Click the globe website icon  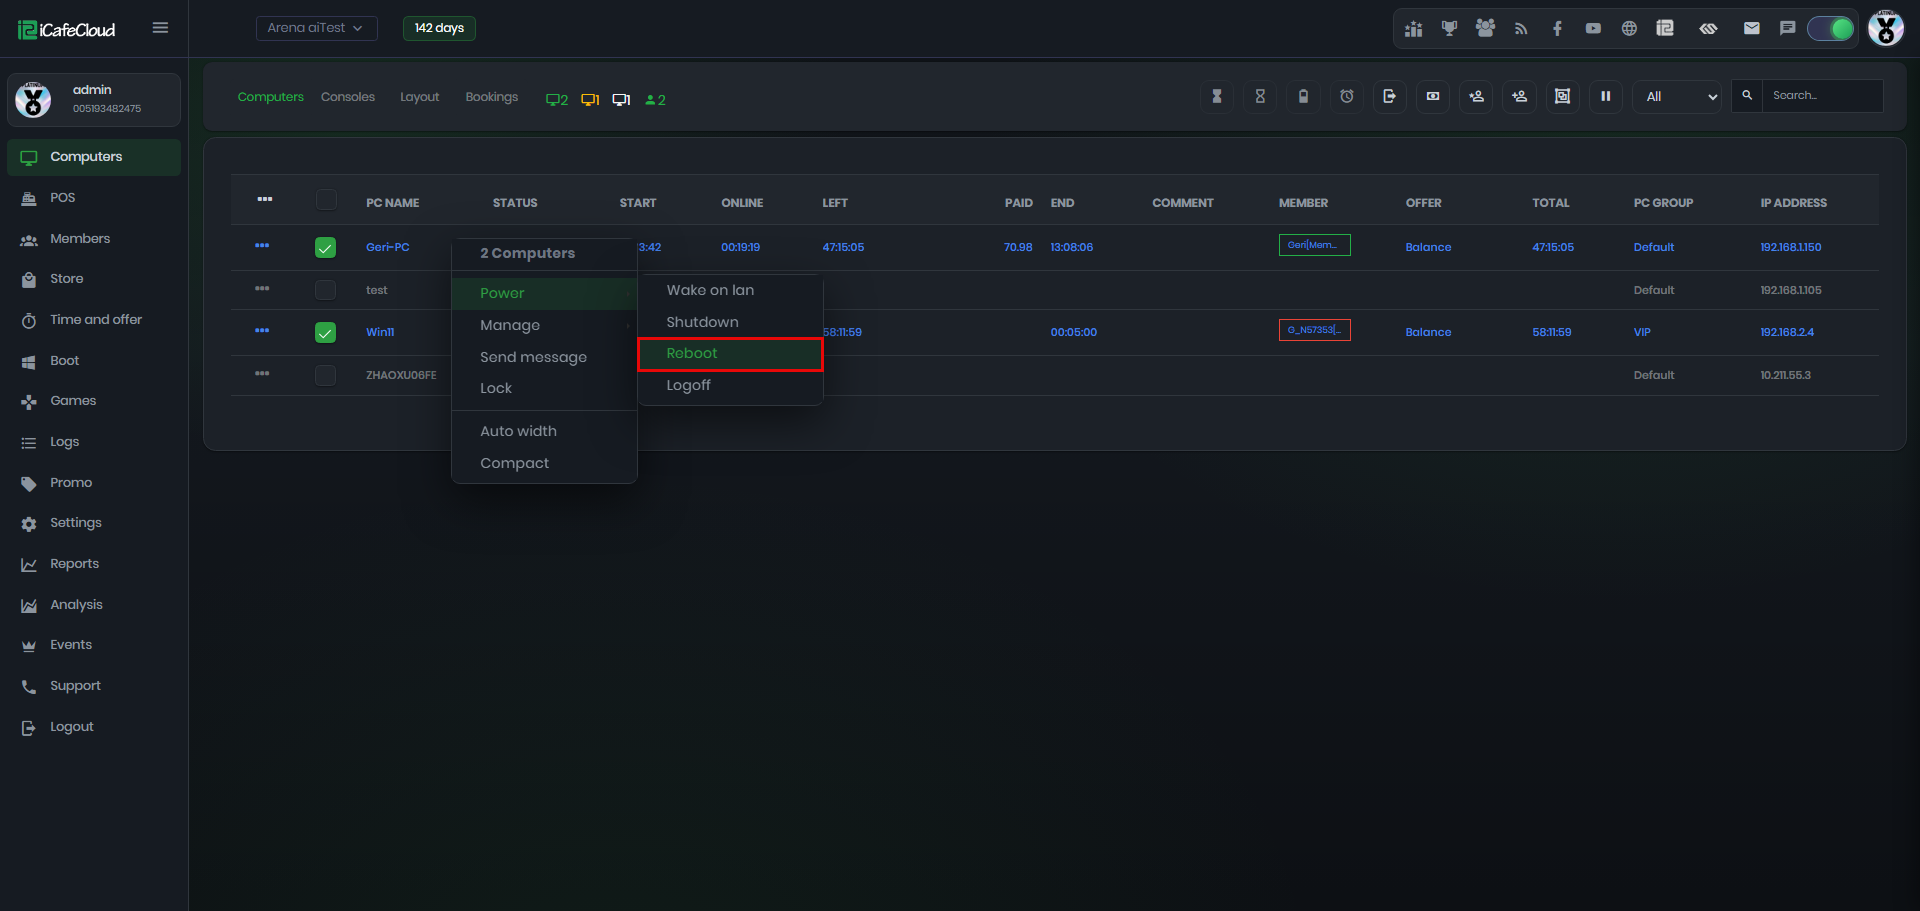tap(1629, 29)
